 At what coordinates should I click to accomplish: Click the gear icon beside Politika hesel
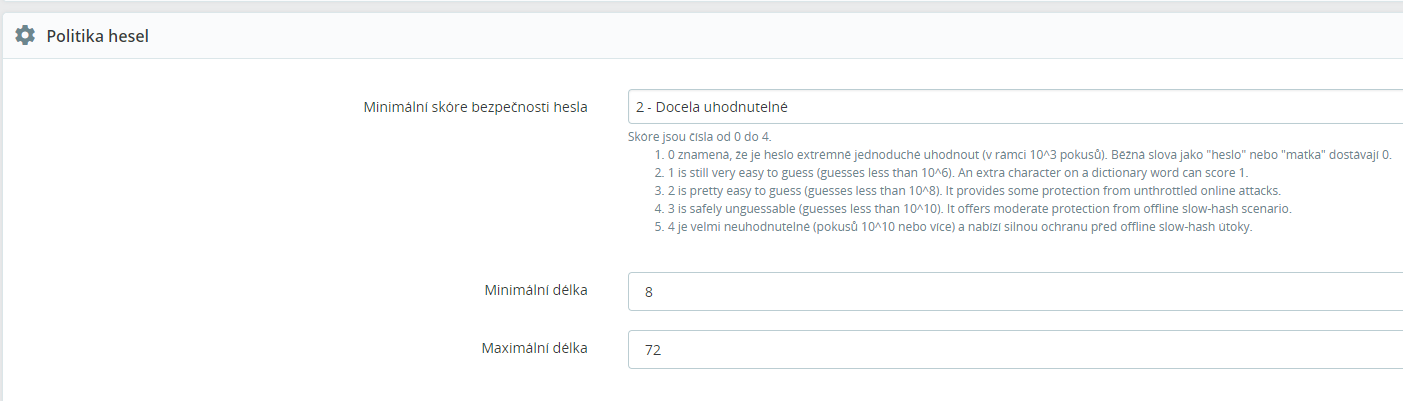coord(25,36)
